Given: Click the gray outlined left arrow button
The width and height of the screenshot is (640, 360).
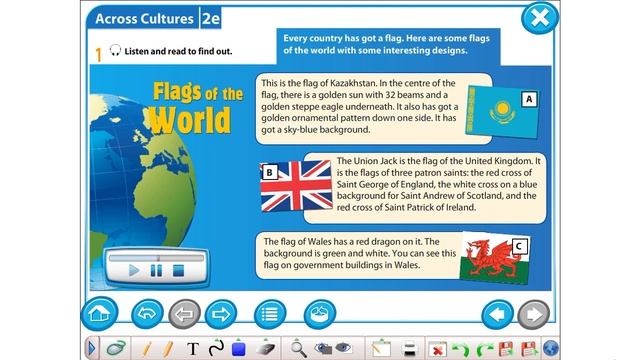Looking at the screenshot, I should 184,314.
